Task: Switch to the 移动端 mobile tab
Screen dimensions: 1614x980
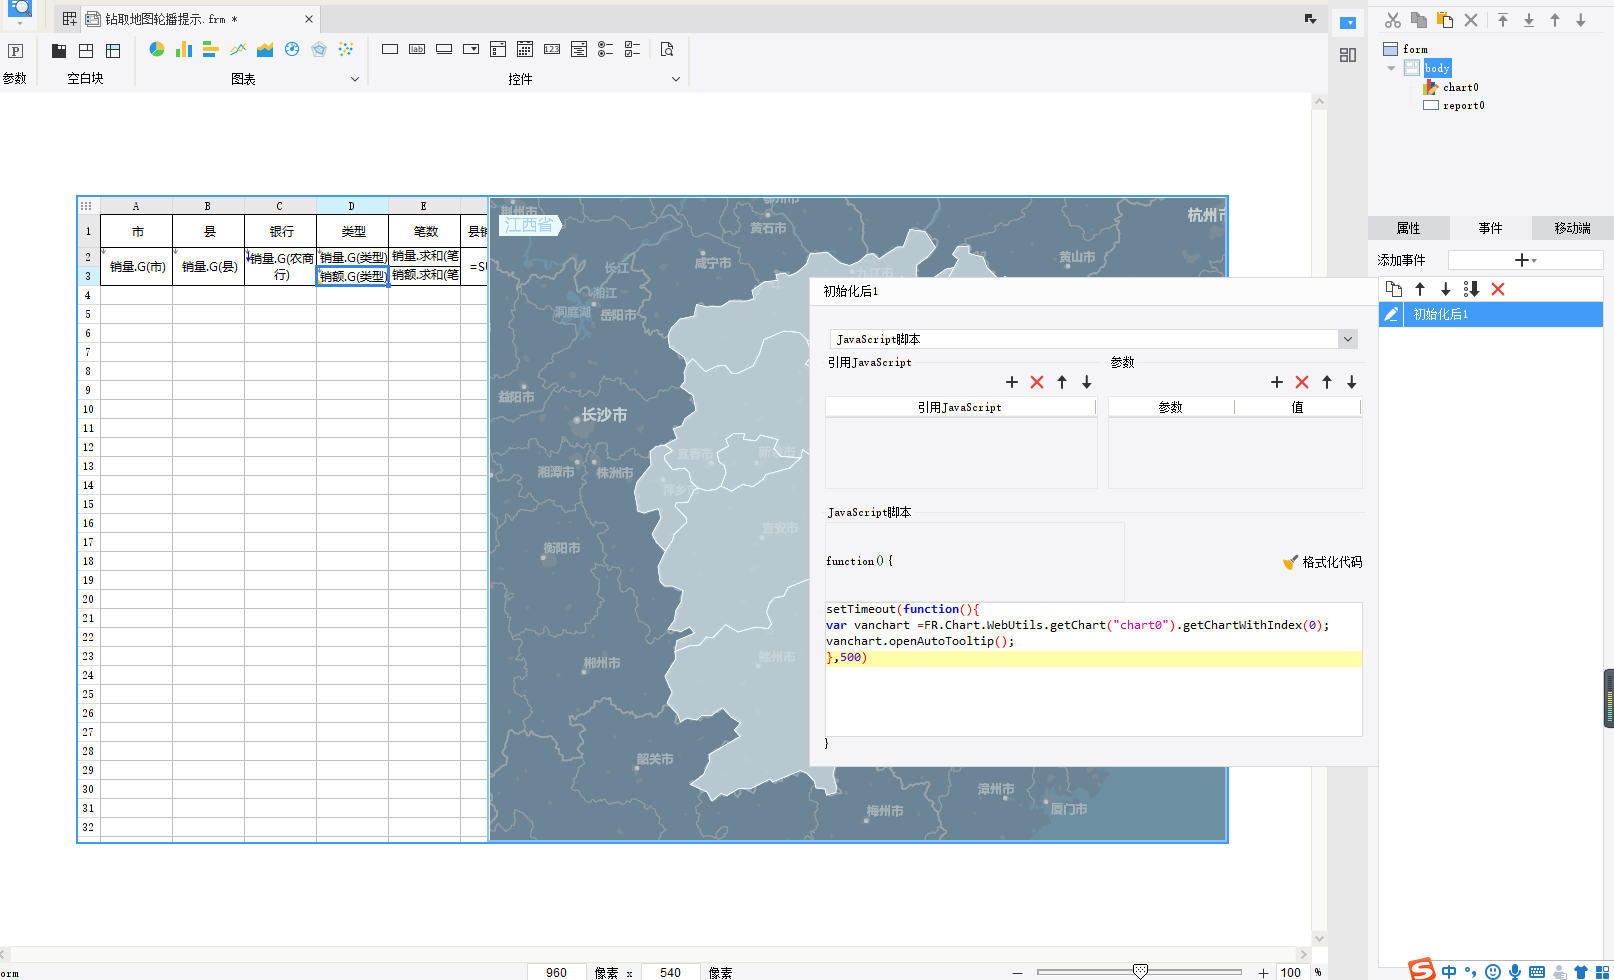Action: [x=1572, y=228]
